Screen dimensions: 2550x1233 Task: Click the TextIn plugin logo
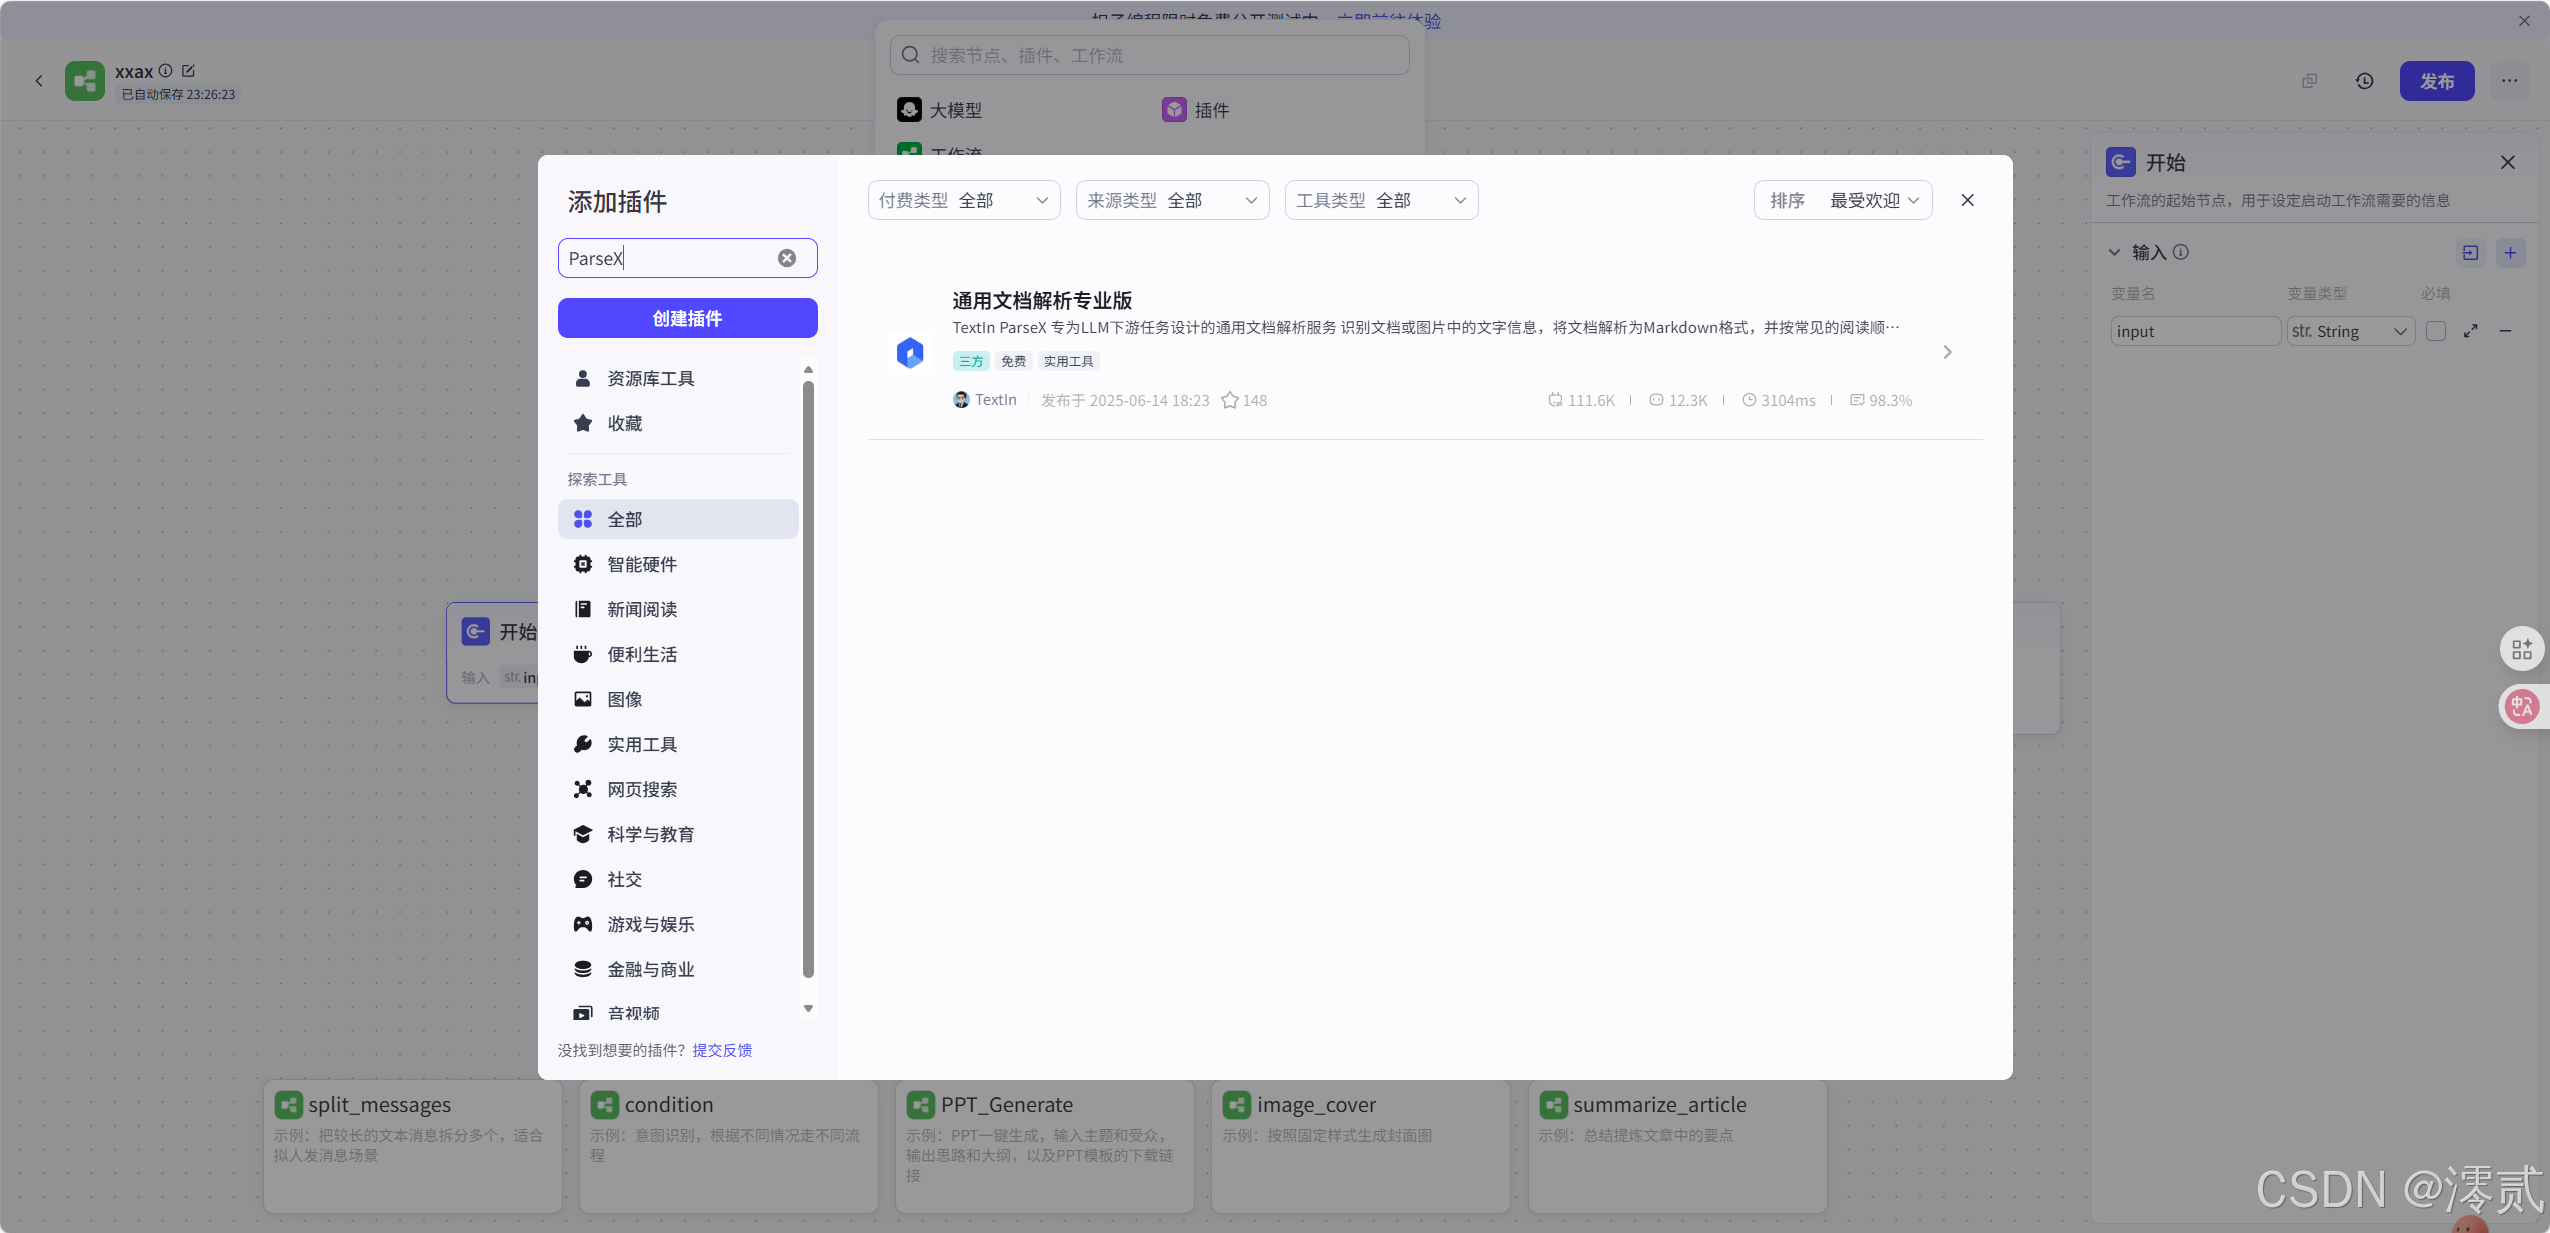[908, 352]
